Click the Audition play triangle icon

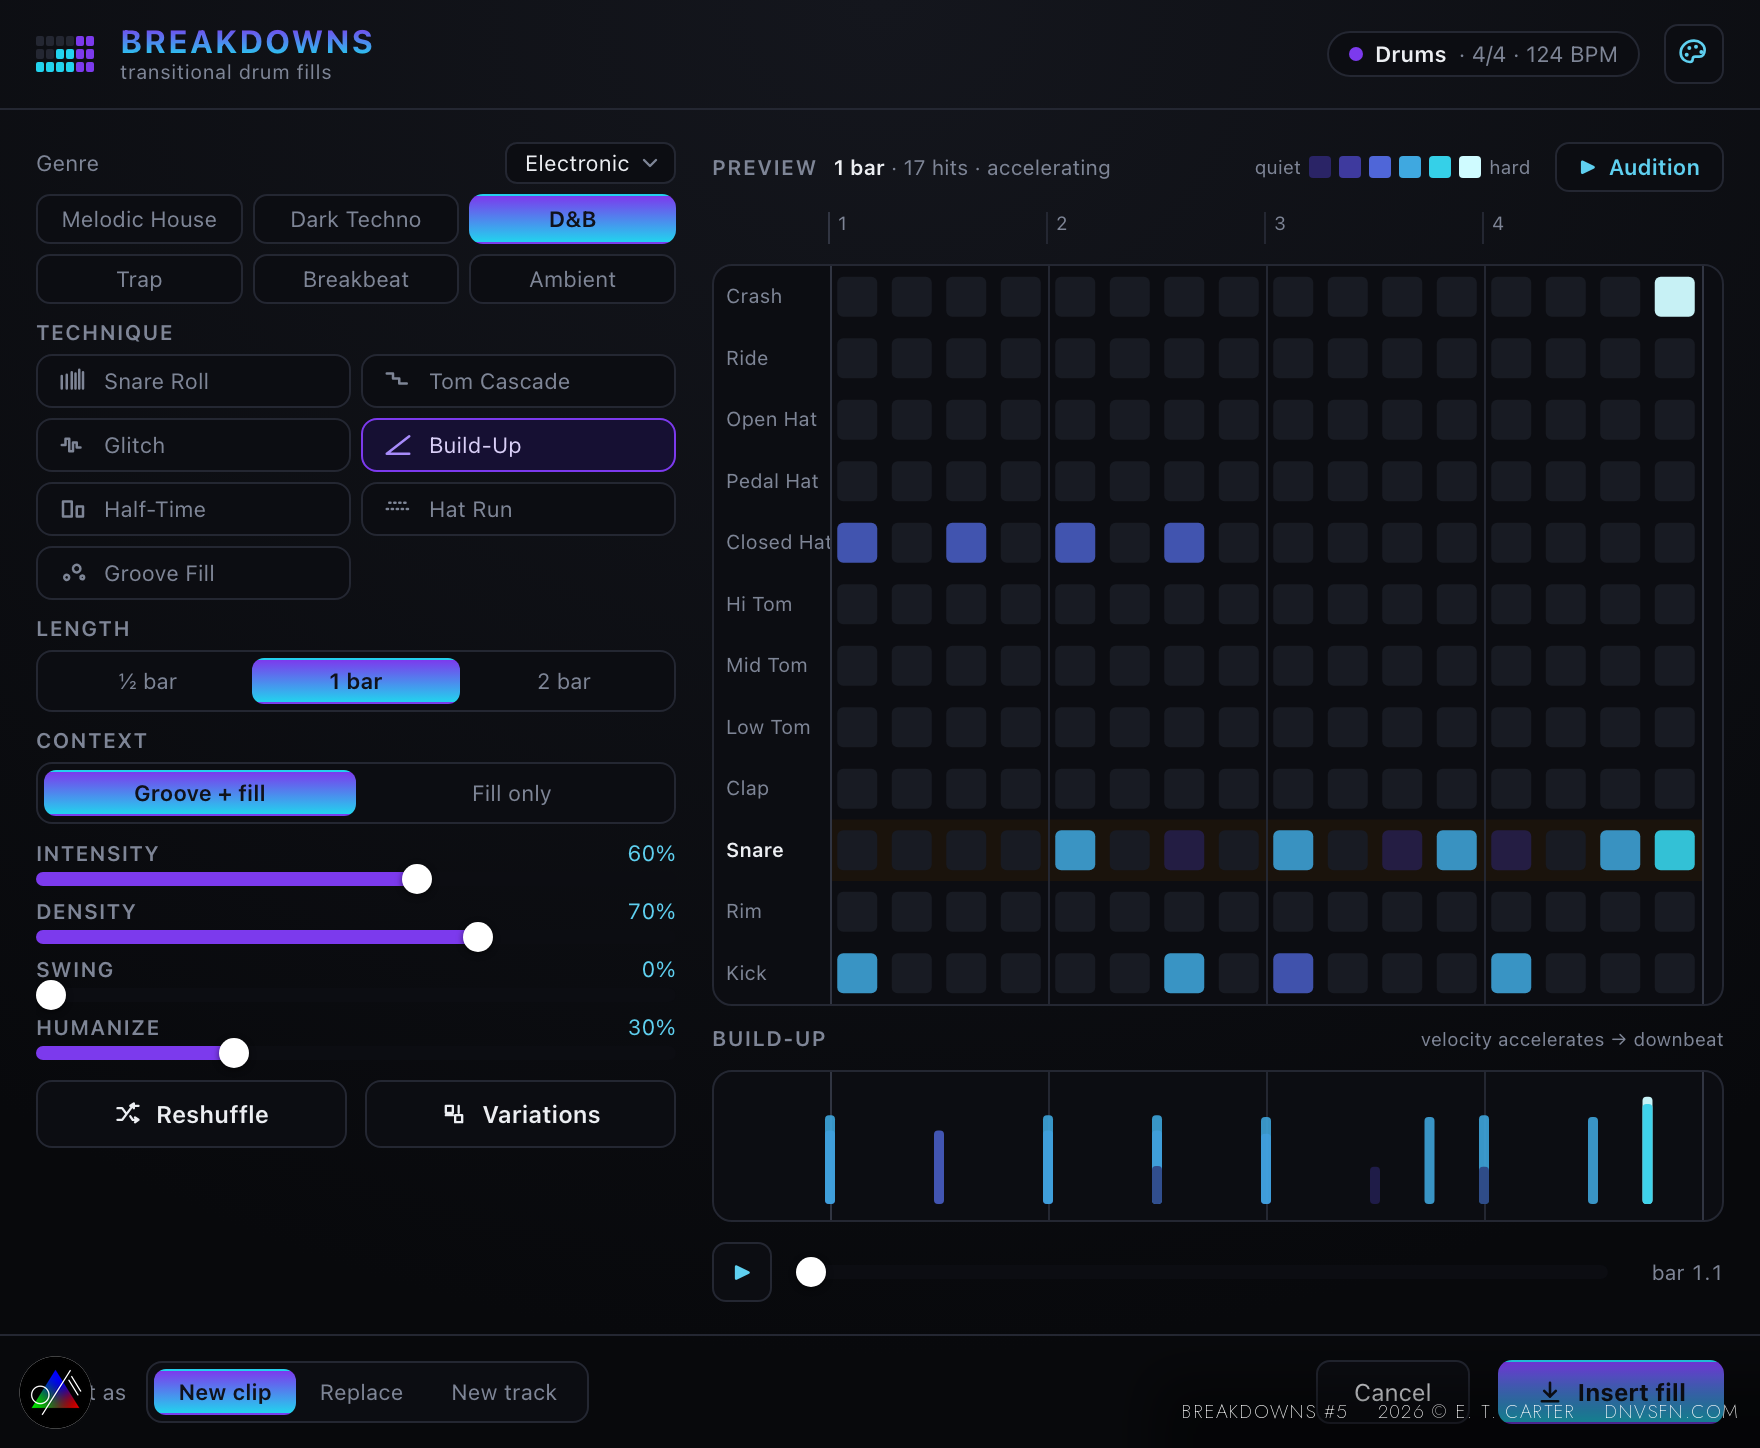tap(1587, 167)
